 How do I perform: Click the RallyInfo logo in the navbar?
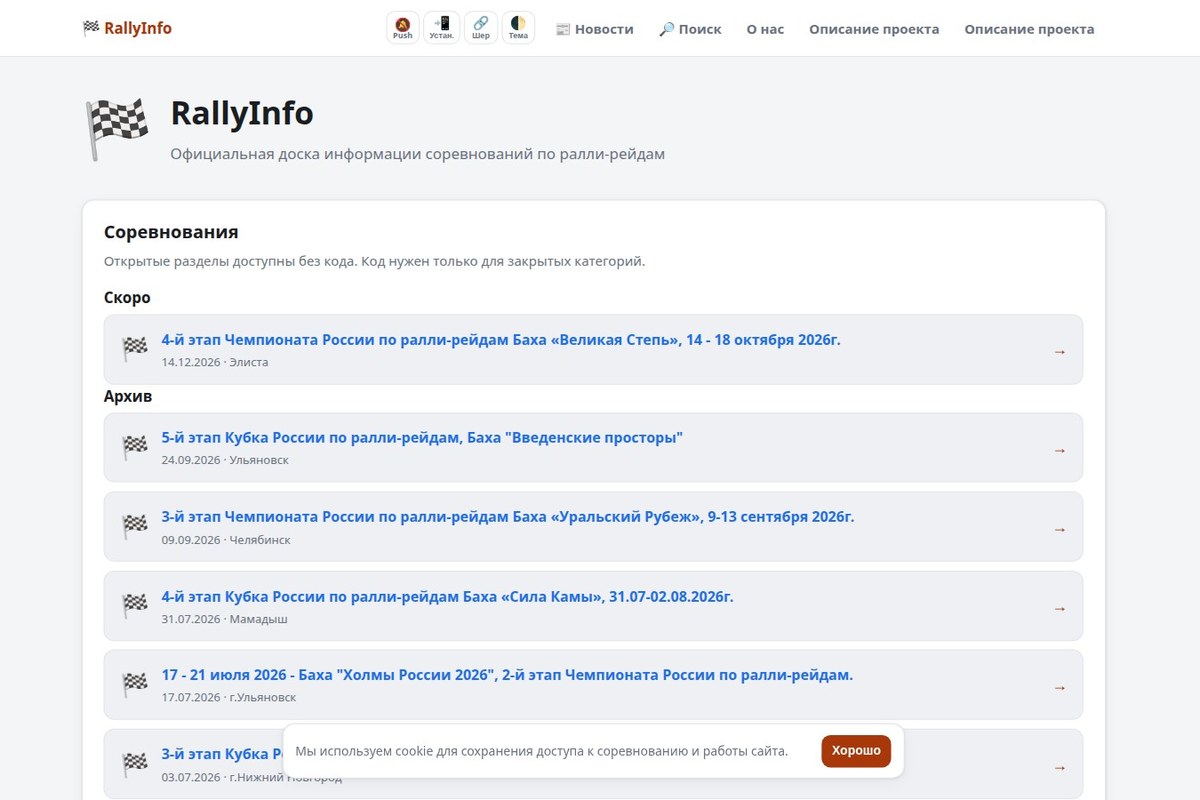pos(127,28)
